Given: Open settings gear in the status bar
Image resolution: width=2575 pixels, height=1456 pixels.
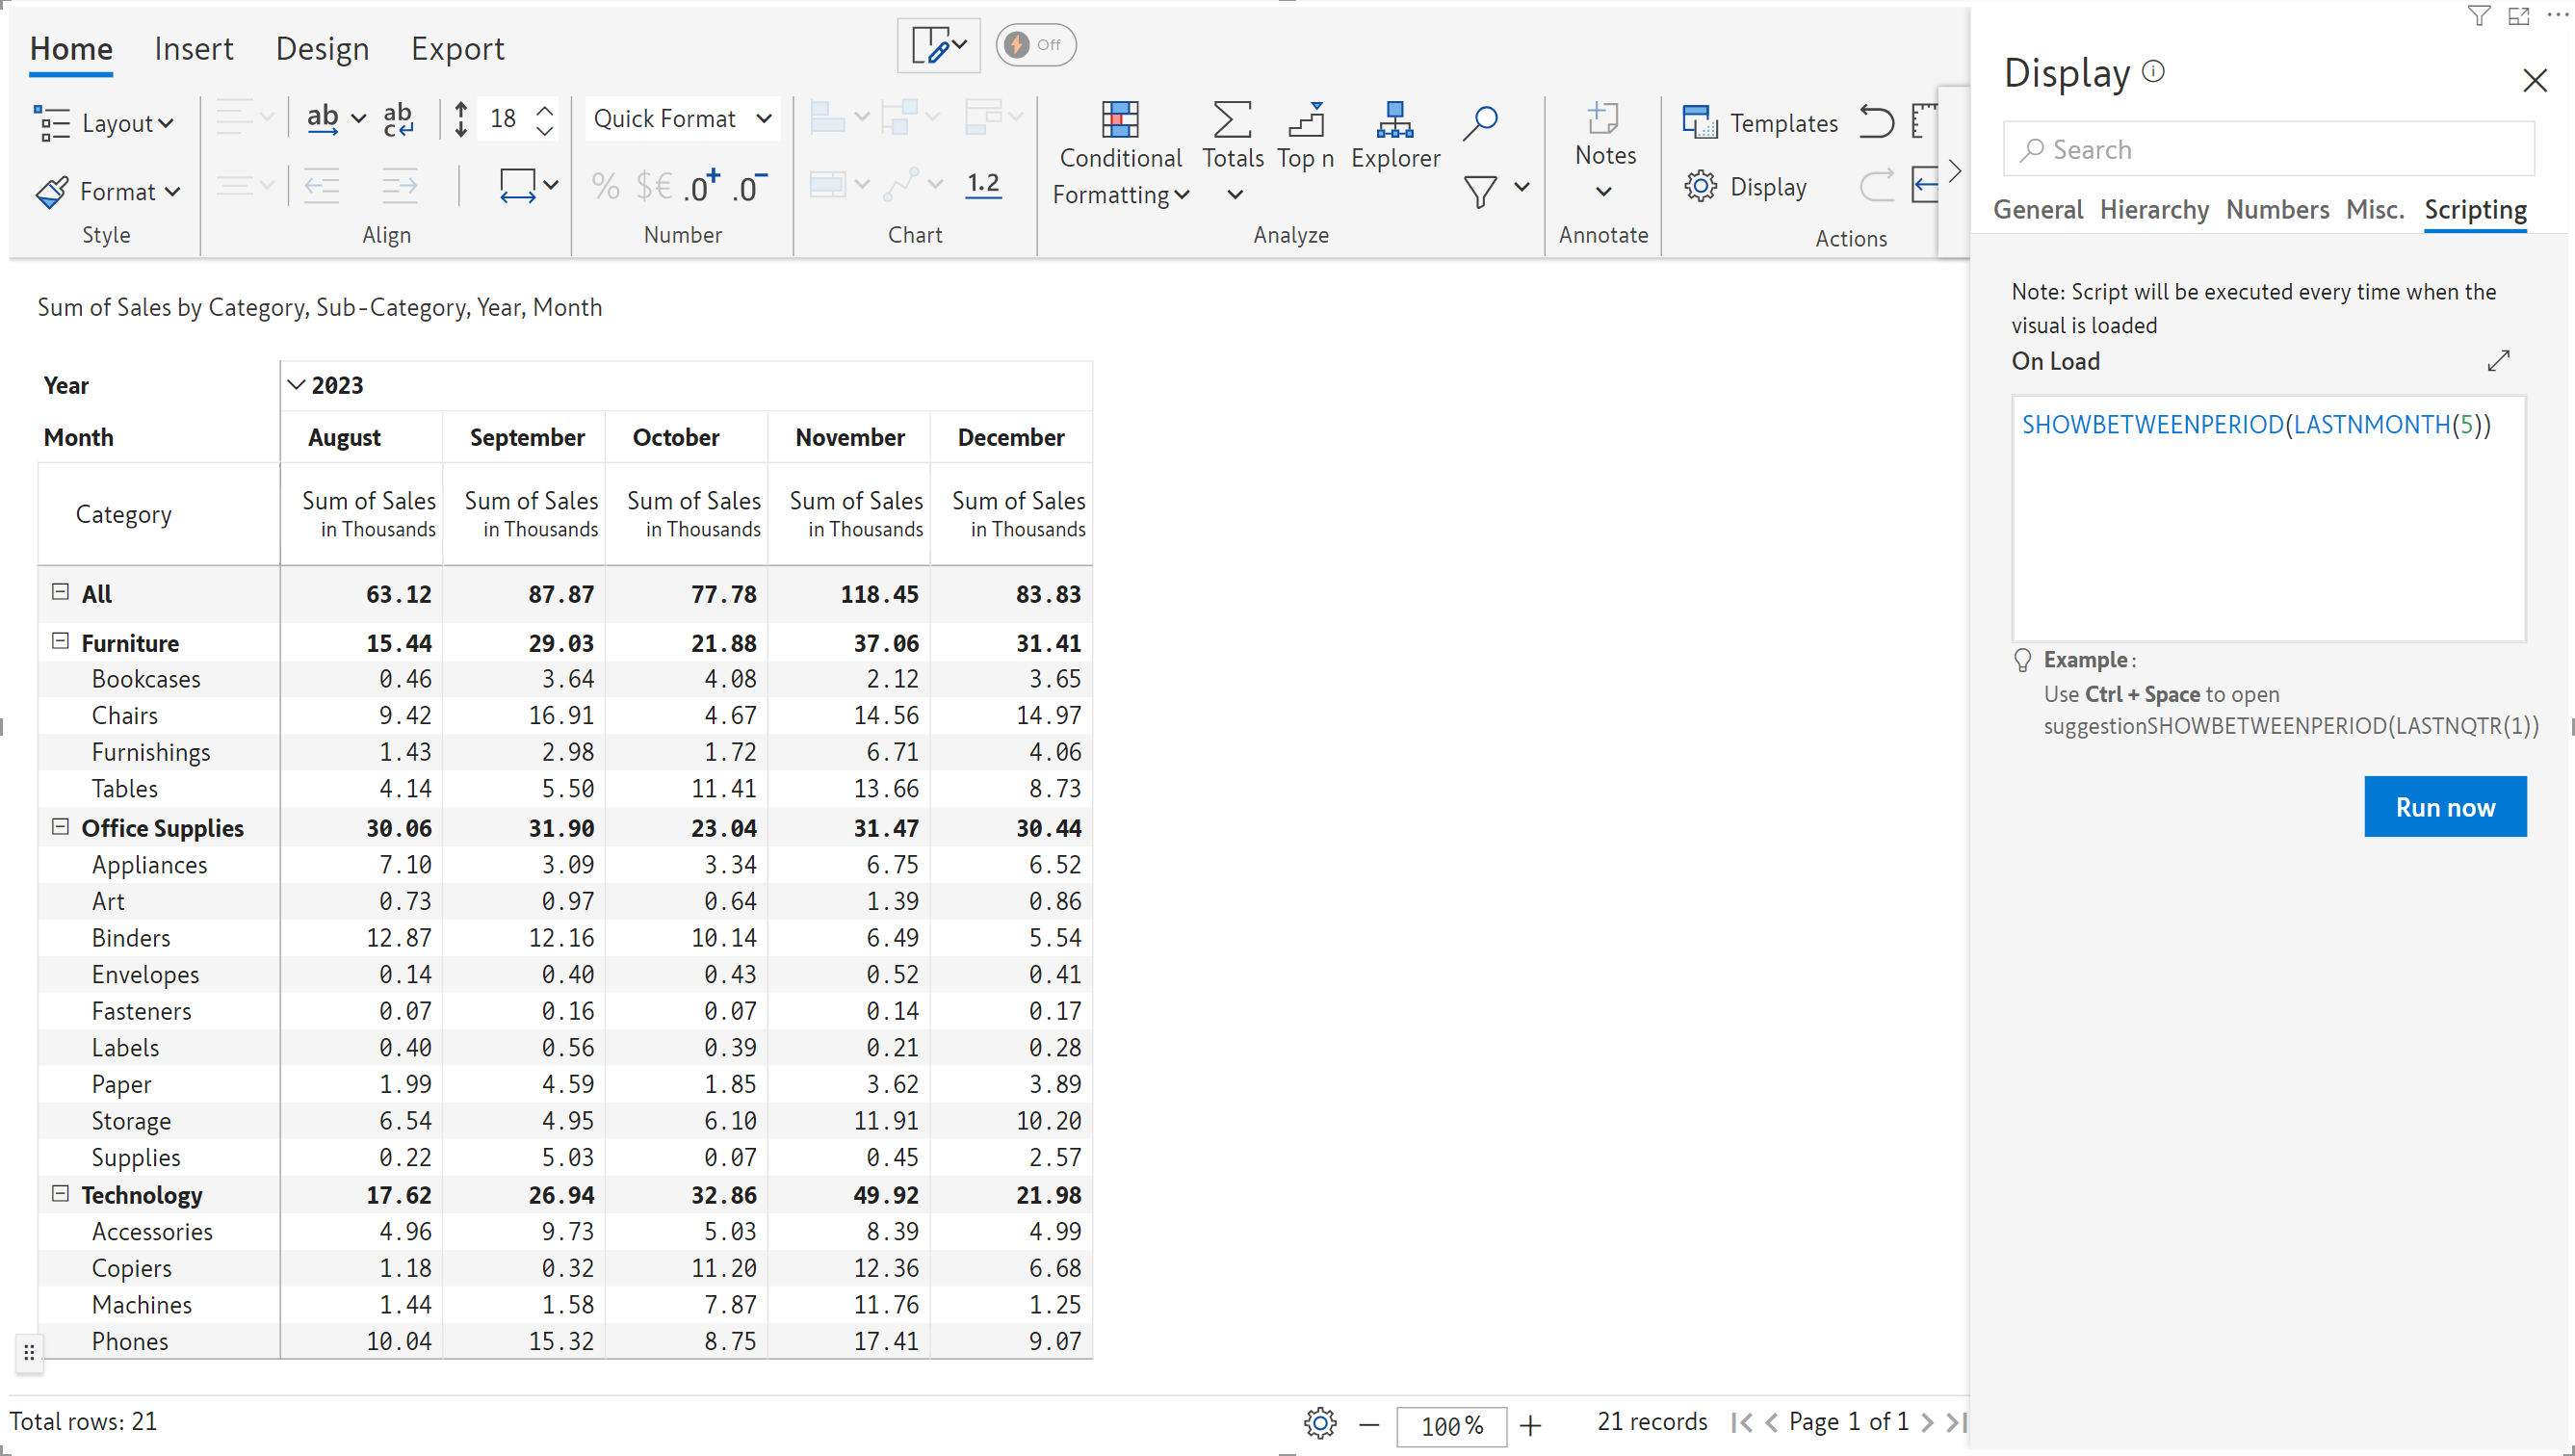Looking at the screenshot, I should point(1320,1422).
